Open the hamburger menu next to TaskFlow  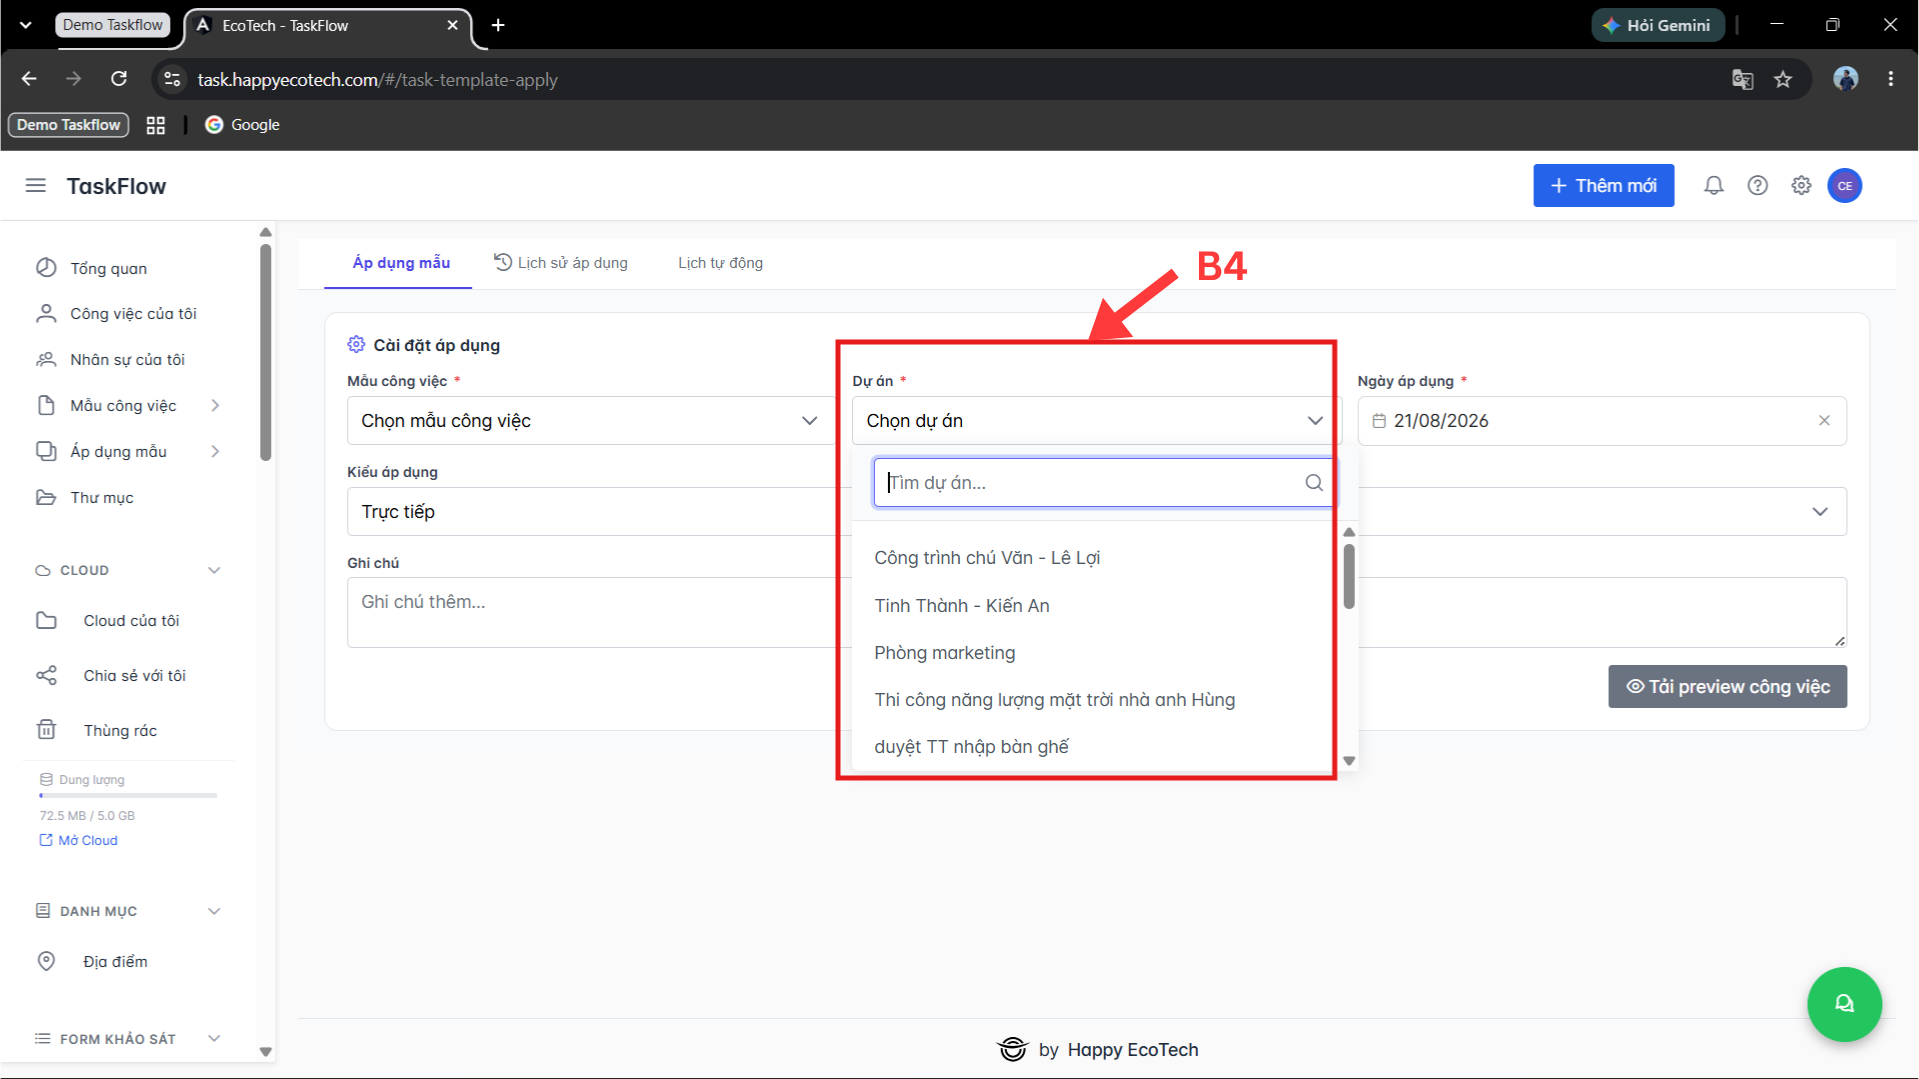click(x=36, y=186)
